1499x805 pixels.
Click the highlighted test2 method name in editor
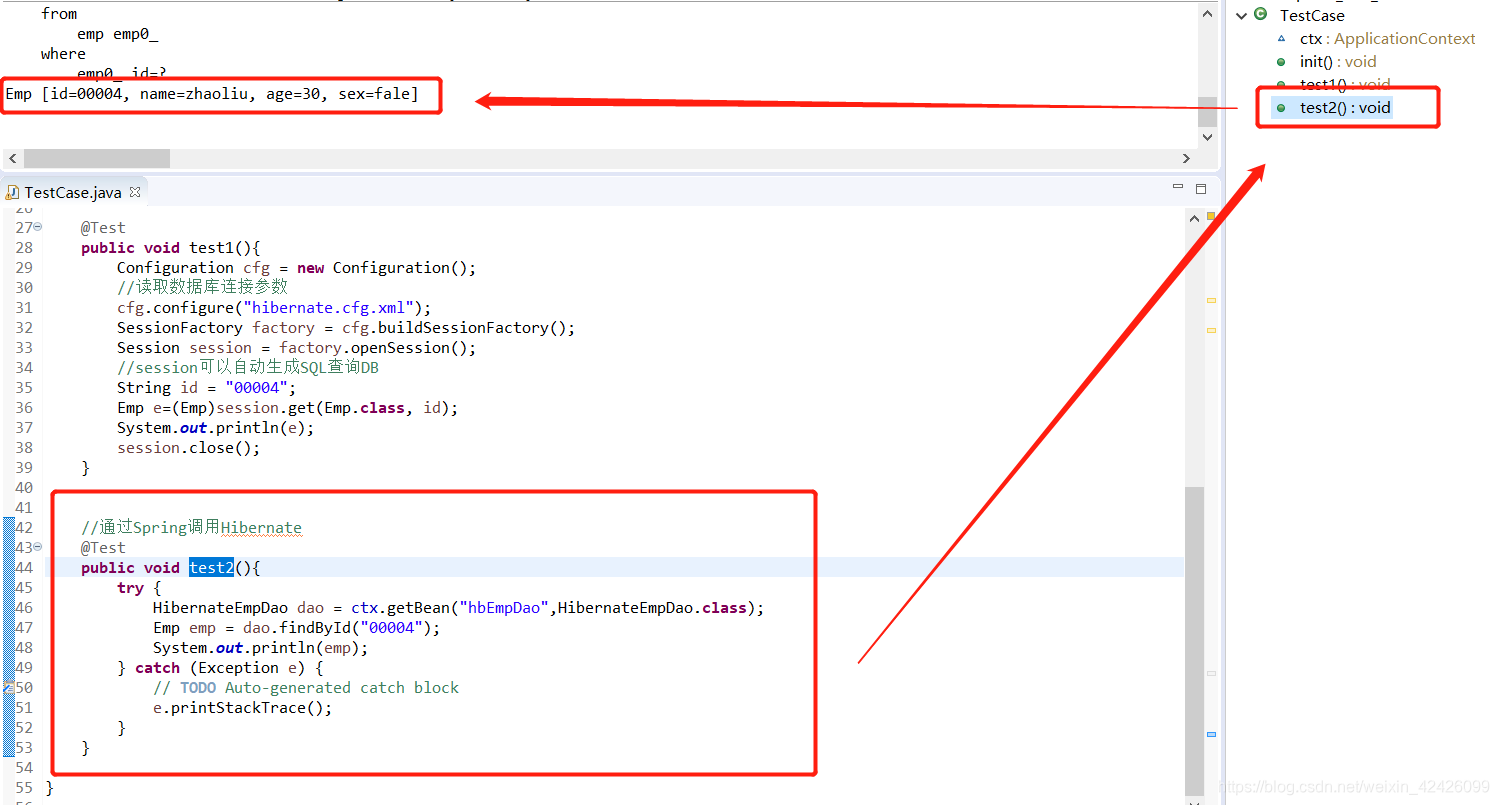pos(211,568)
